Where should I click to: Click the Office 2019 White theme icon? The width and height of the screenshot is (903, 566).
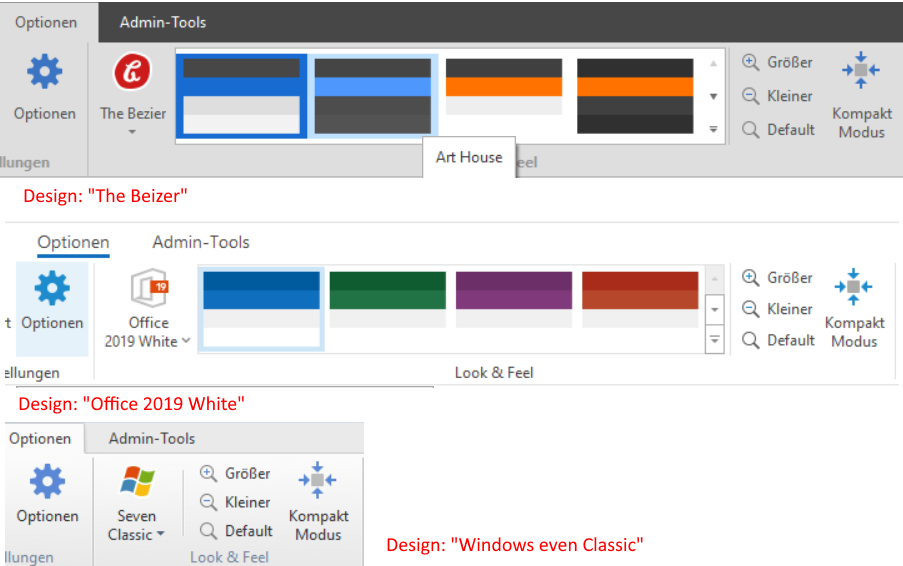point(147,289)
